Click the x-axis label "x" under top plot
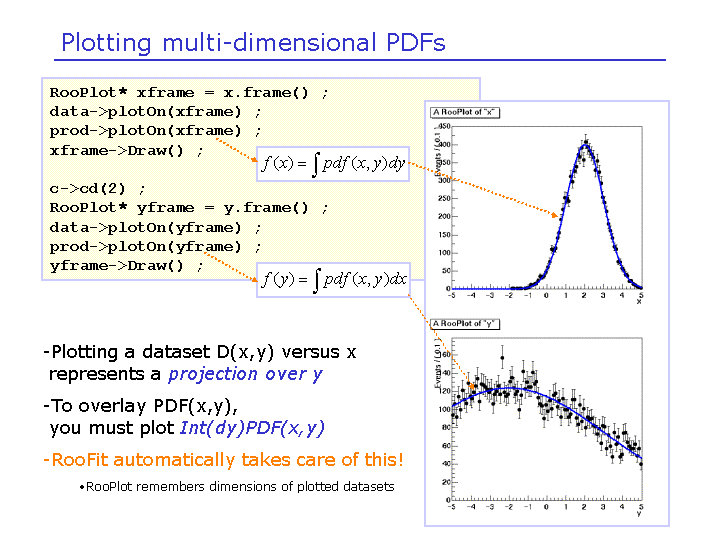Image resolution: width=720 pixels, height=540 pixels. tap(639, 302)
